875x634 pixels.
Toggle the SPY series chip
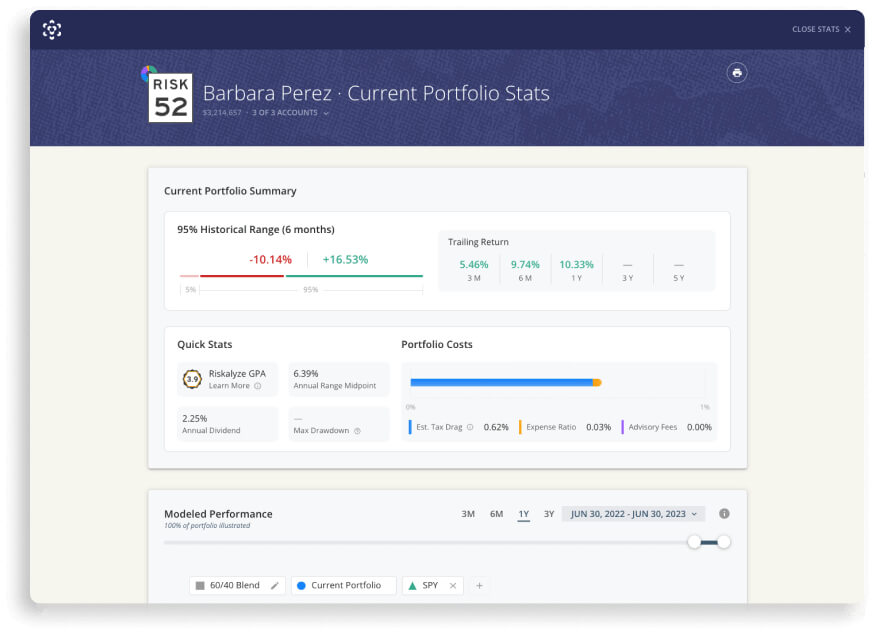click(x=424, y=585)
